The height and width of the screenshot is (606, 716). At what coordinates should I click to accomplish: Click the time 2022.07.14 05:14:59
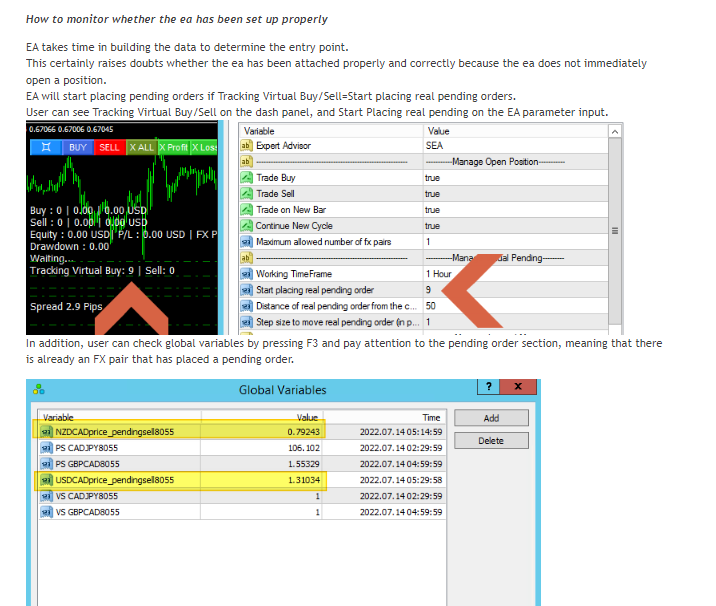401,432
